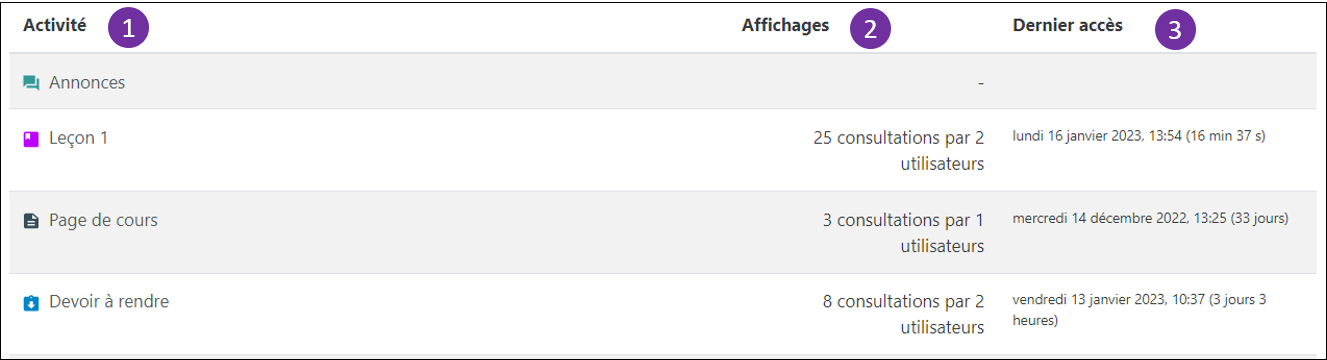Click the Dernier accès column header
The width and height of the screenshot is (1327, 360).
point(1067,26)
